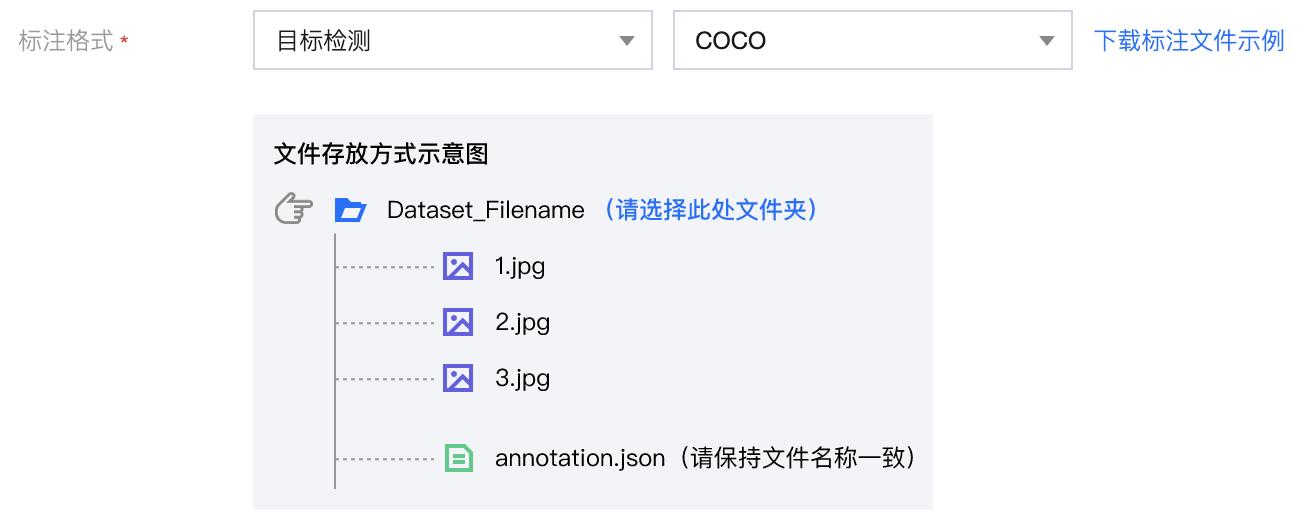Click the arrow in 目标检测 dropdown
1310x524 pixels.
click(627, 41)
